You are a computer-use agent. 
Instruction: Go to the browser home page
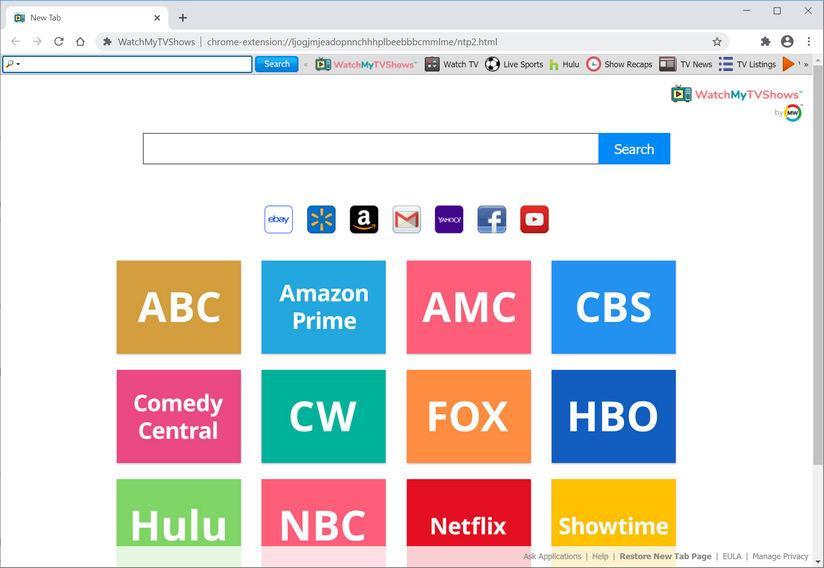point(80,42)
